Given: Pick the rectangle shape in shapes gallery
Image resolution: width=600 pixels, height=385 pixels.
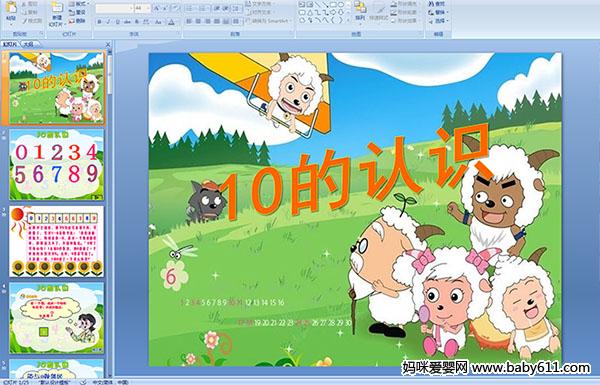Looking at the screenshot, I should (334, 4).
